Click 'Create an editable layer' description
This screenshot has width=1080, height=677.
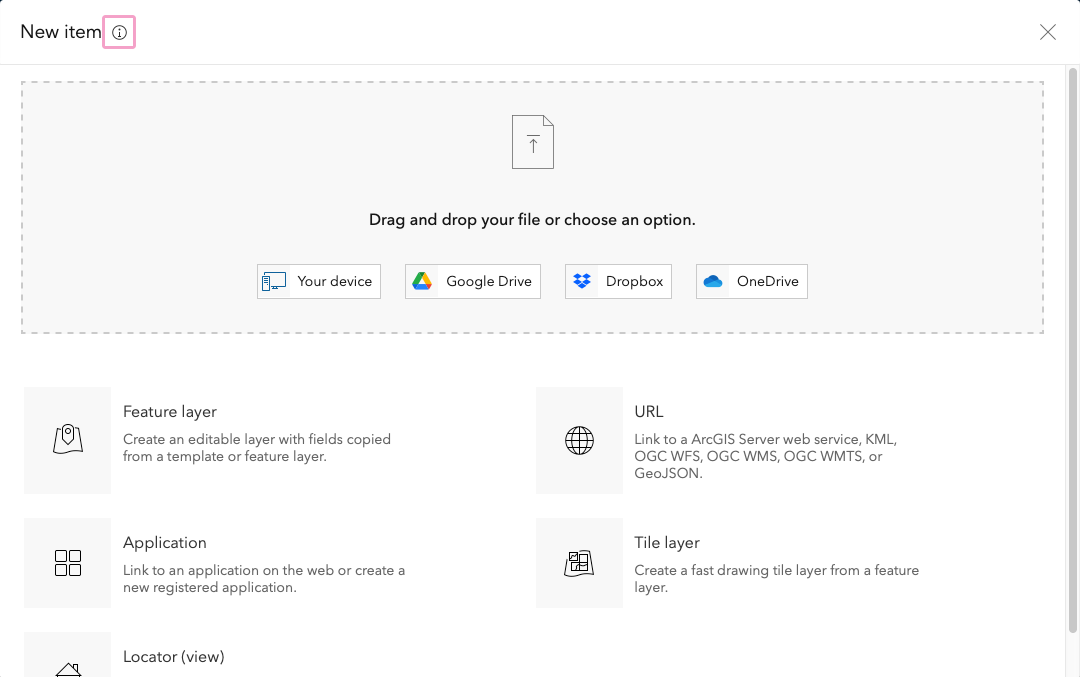(257, 448)
